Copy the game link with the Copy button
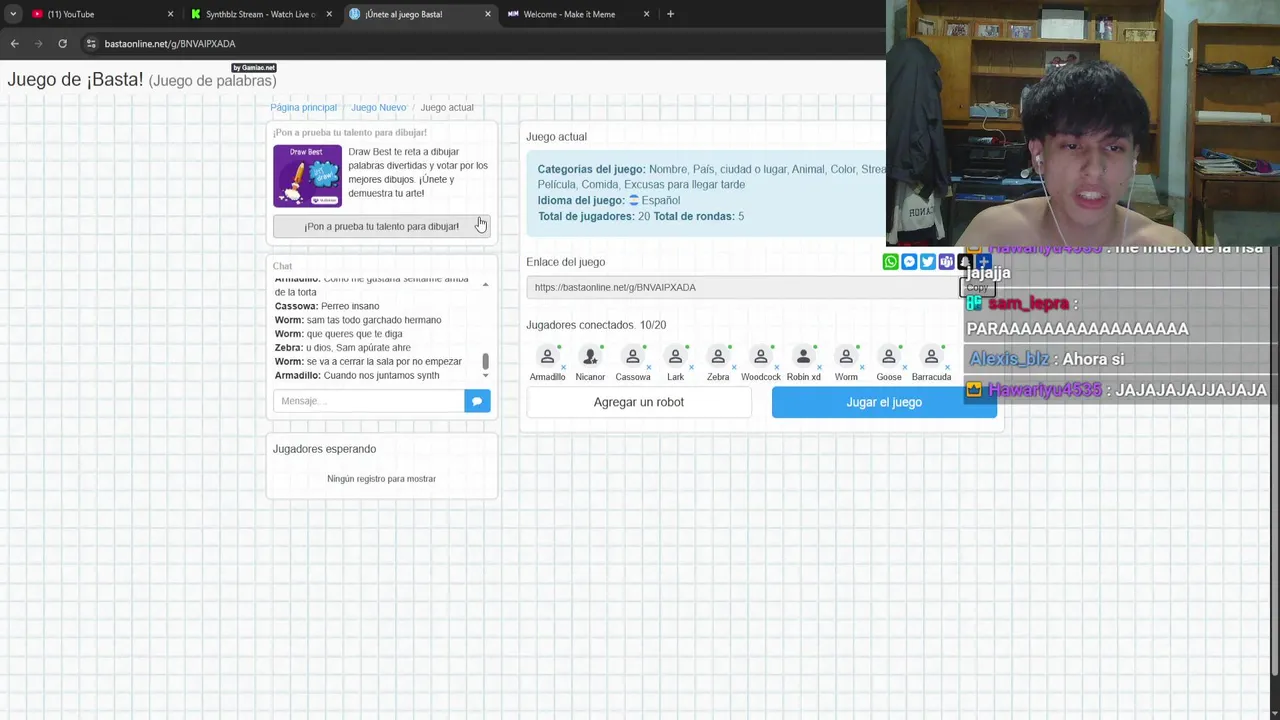Screen dimensions: 1280x720 coord(977,287)
